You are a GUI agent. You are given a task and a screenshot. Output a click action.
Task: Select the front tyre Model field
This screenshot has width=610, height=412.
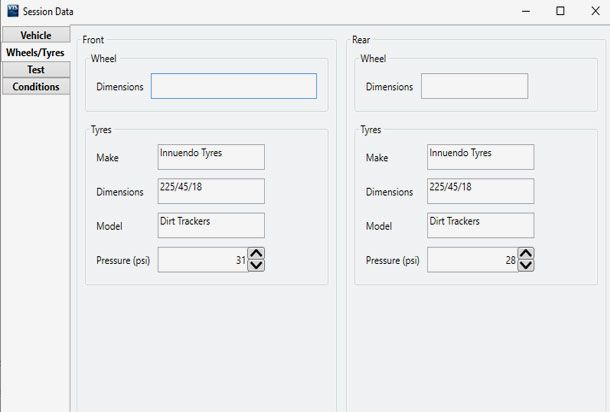pos(211,225)
